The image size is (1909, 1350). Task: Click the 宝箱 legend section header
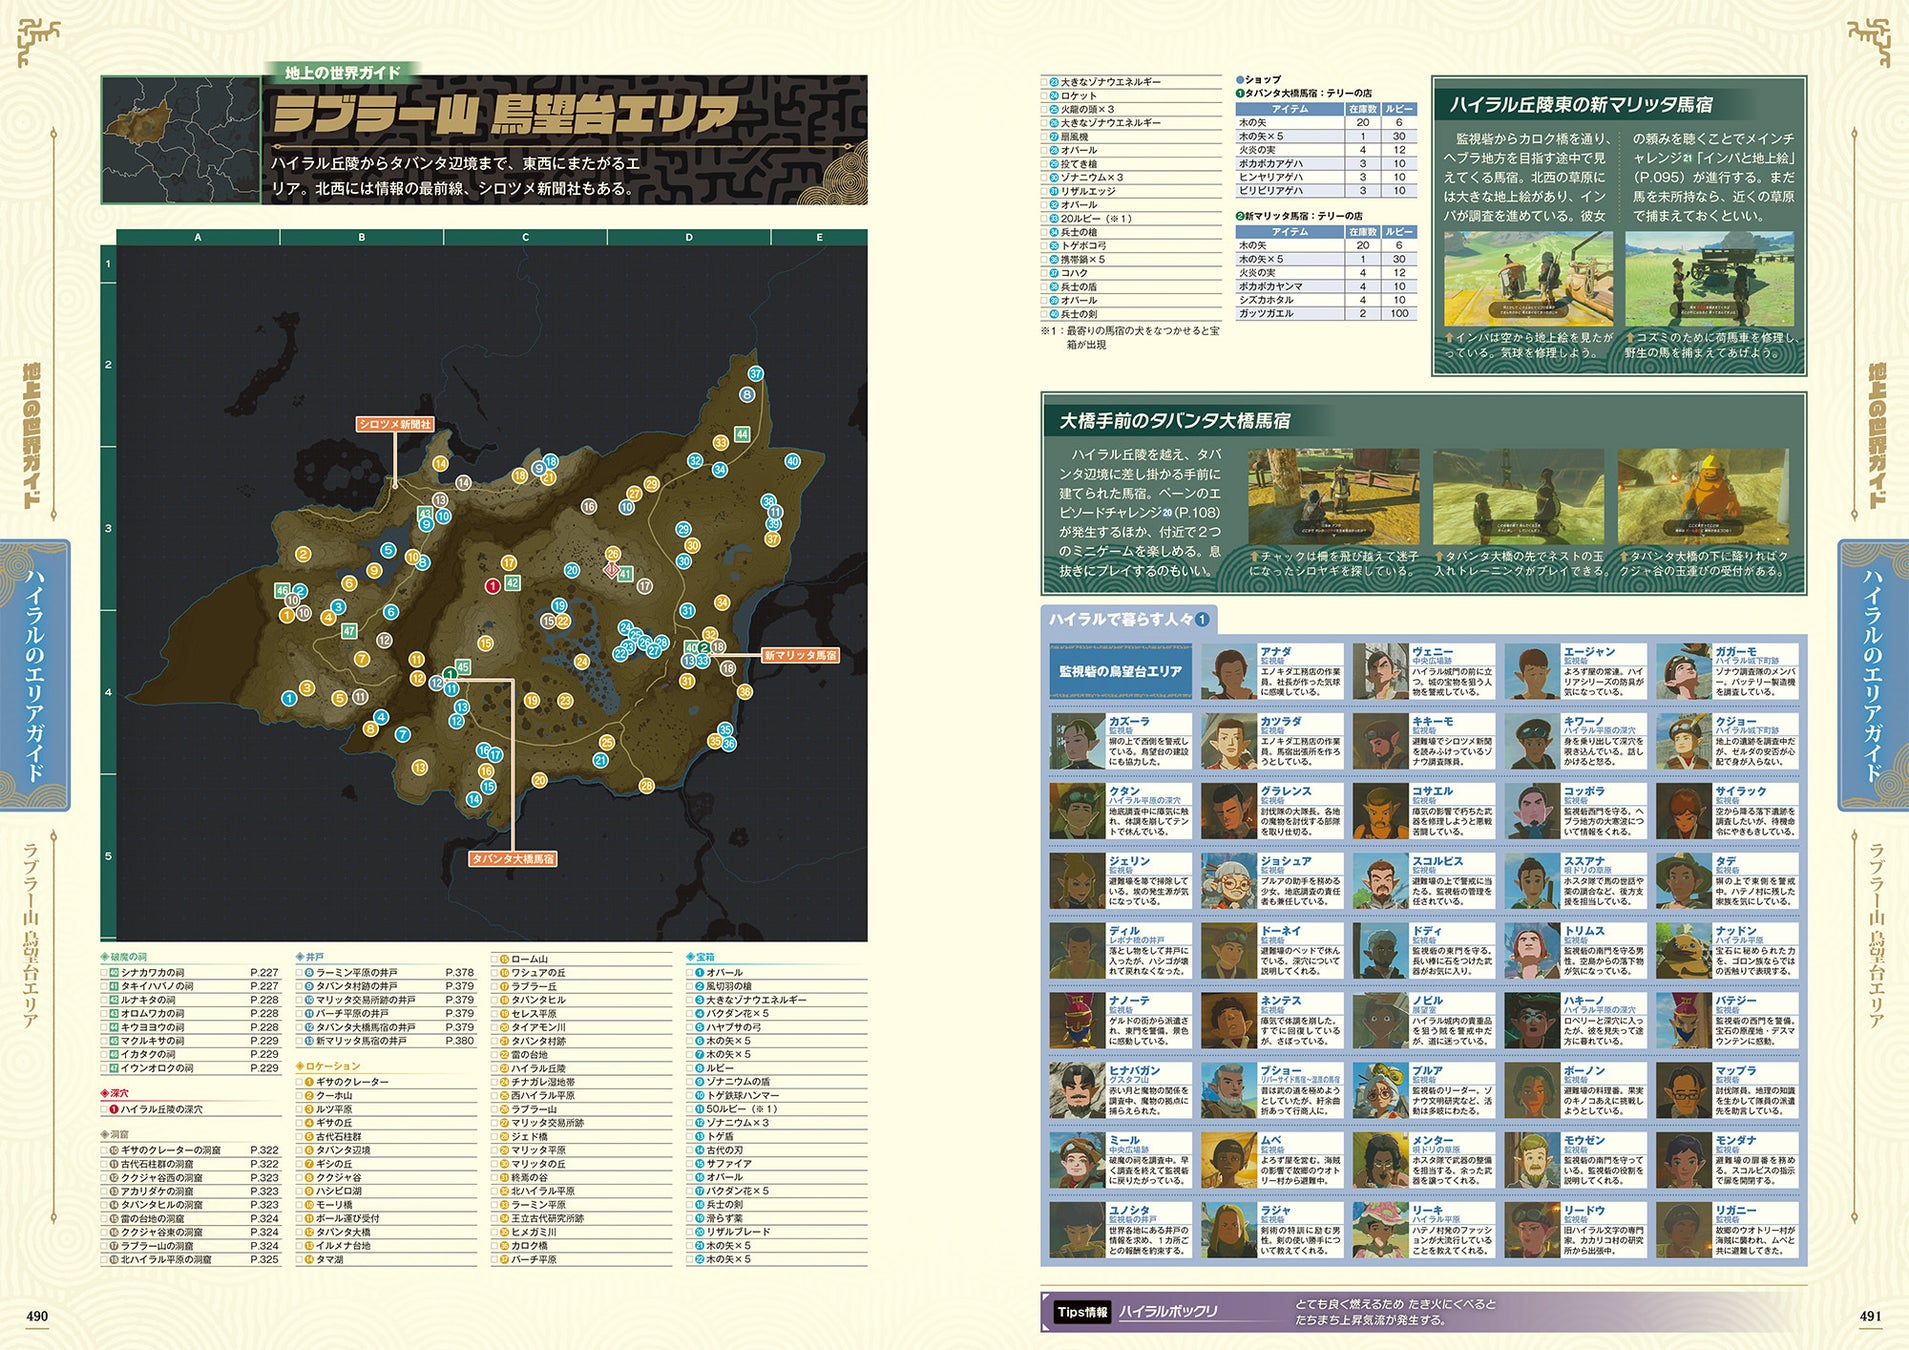pyautogui.click(x=701, y=957)
